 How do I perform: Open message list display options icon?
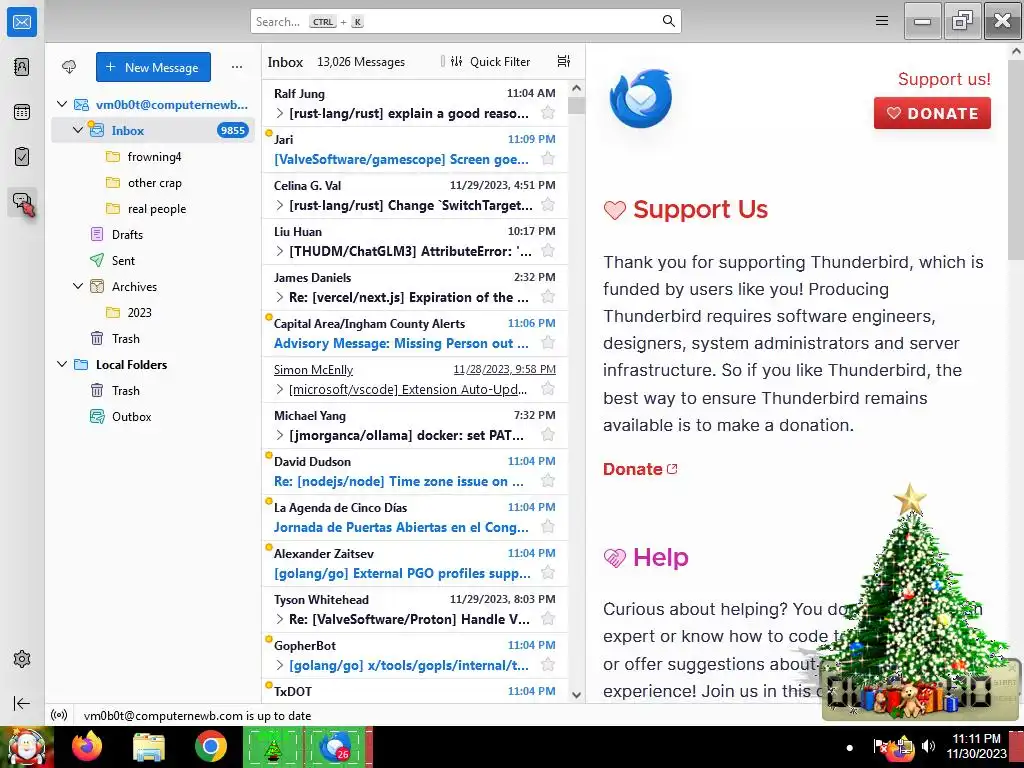tap(564, 61)
